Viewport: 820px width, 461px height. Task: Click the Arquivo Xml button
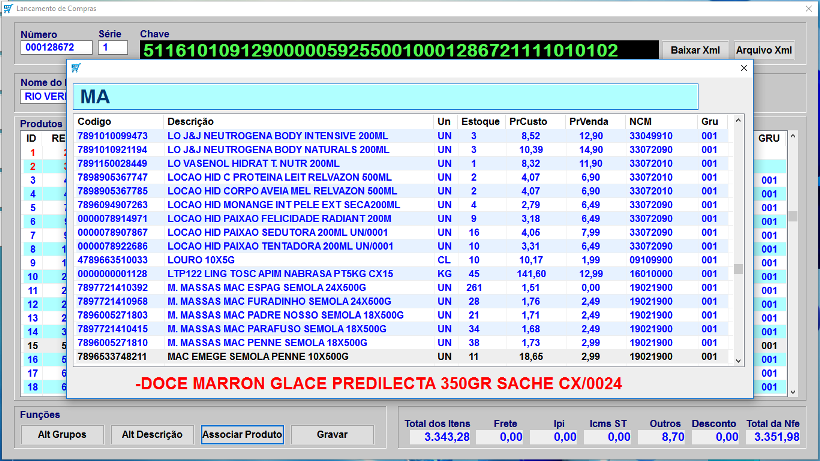tap(764, 50)
